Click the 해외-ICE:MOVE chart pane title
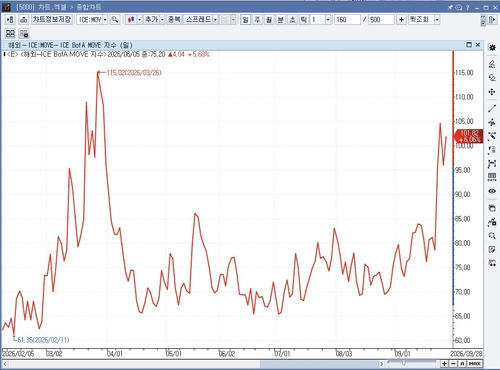 [x=70, y=45]
